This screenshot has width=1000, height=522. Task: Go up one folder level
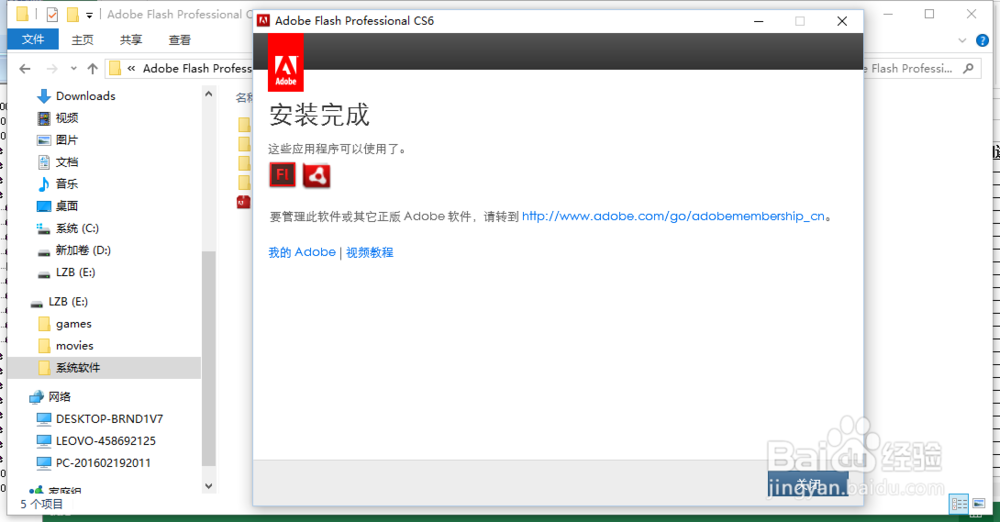[x=92, y=68]
